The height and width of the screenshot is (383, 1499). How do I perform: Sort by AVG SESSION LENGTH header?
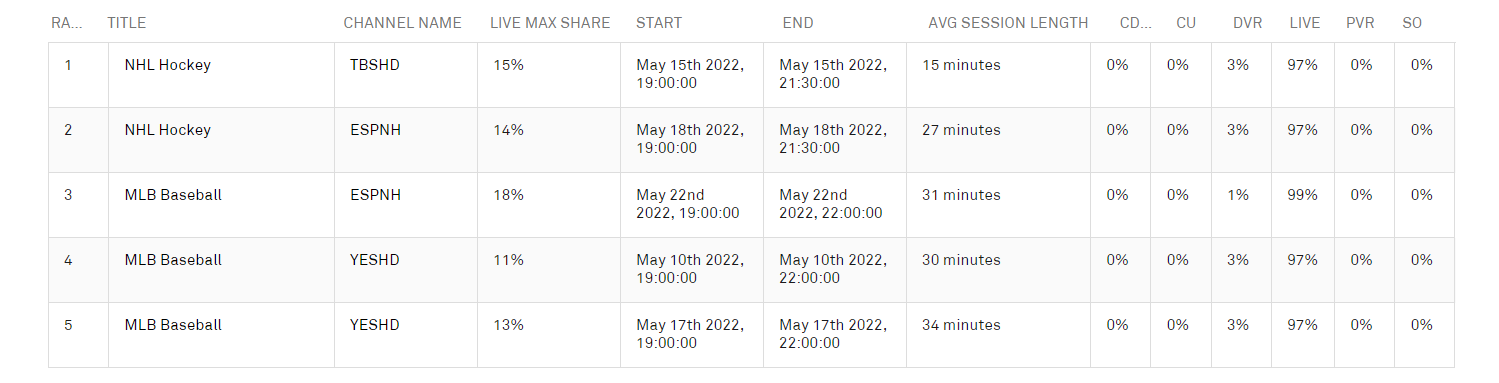[1008, 23]
